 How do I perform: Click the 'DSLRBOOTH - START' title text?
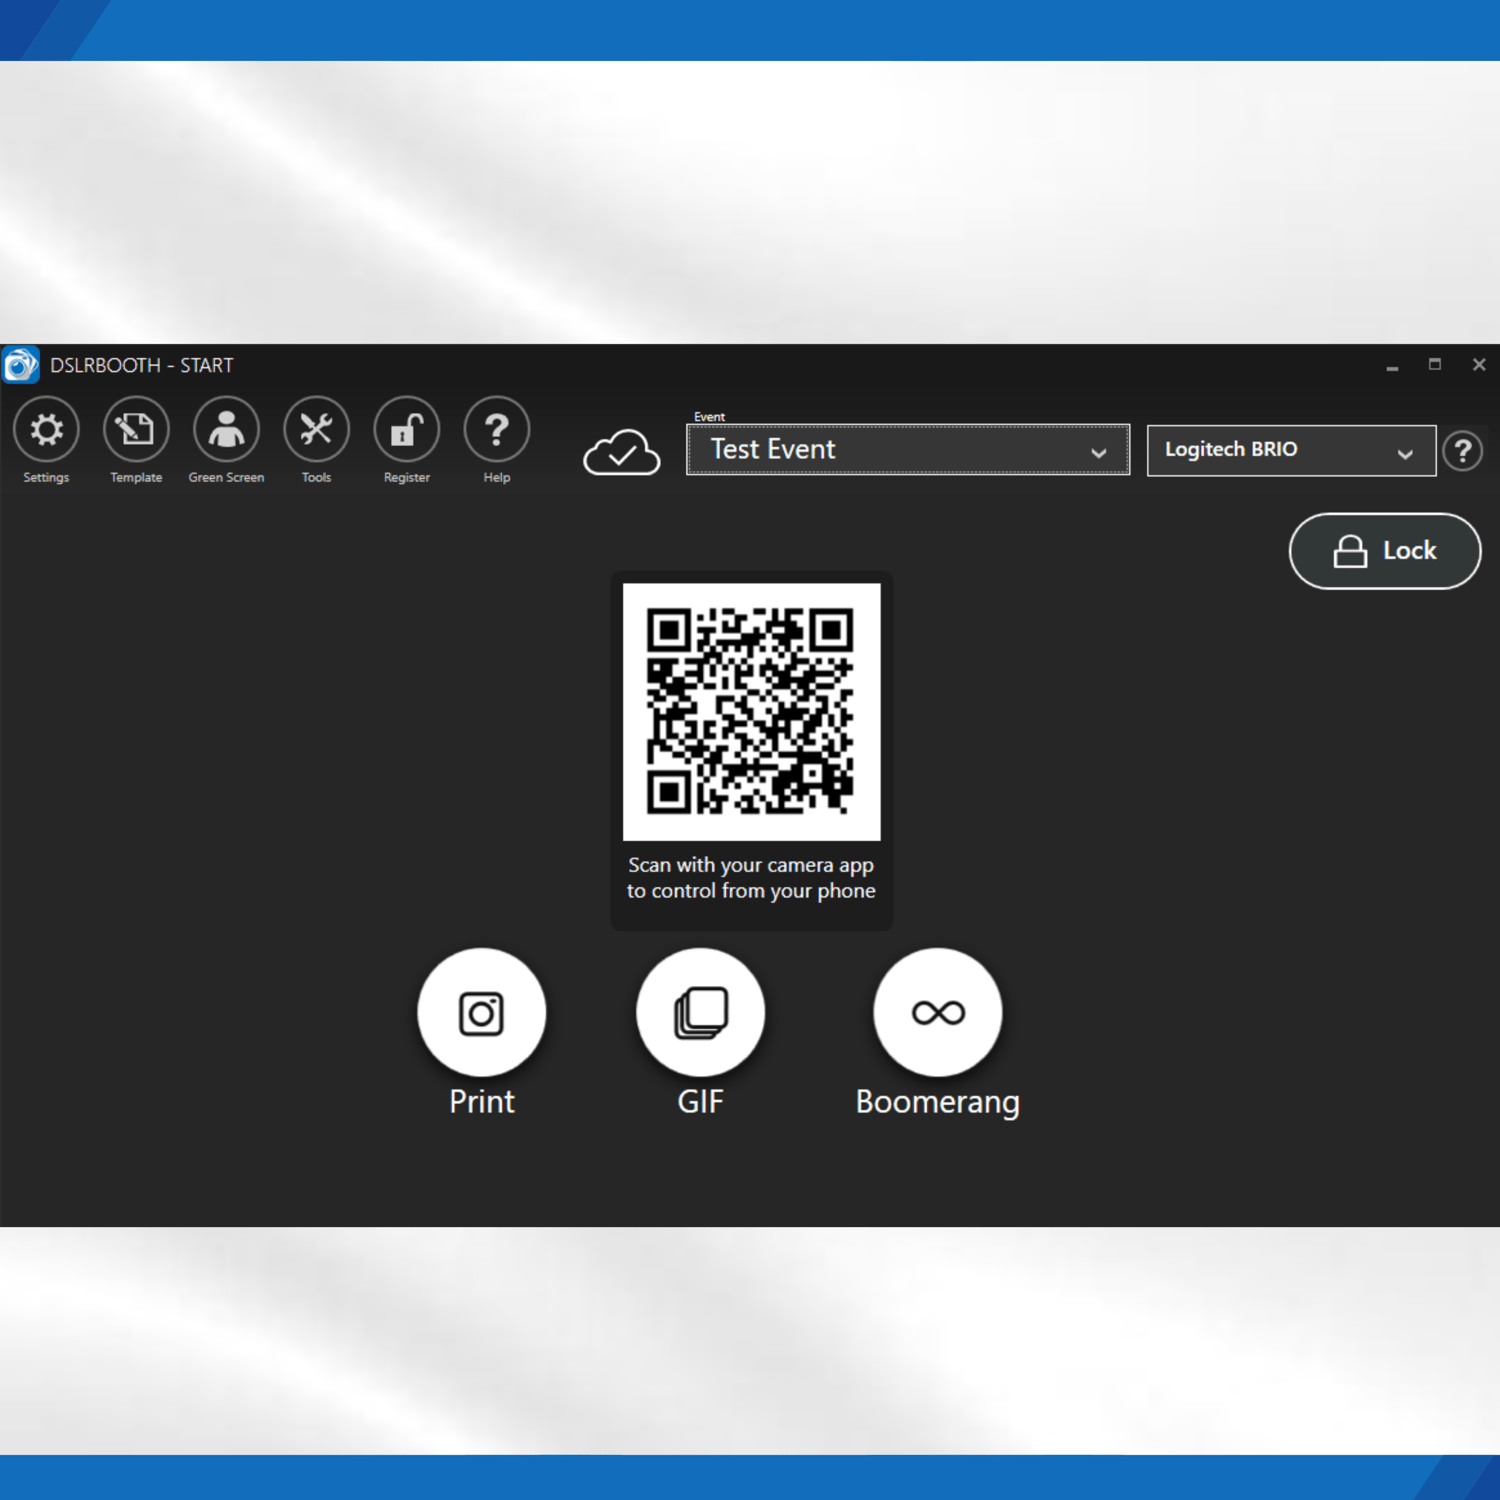(x=142, y=366)
